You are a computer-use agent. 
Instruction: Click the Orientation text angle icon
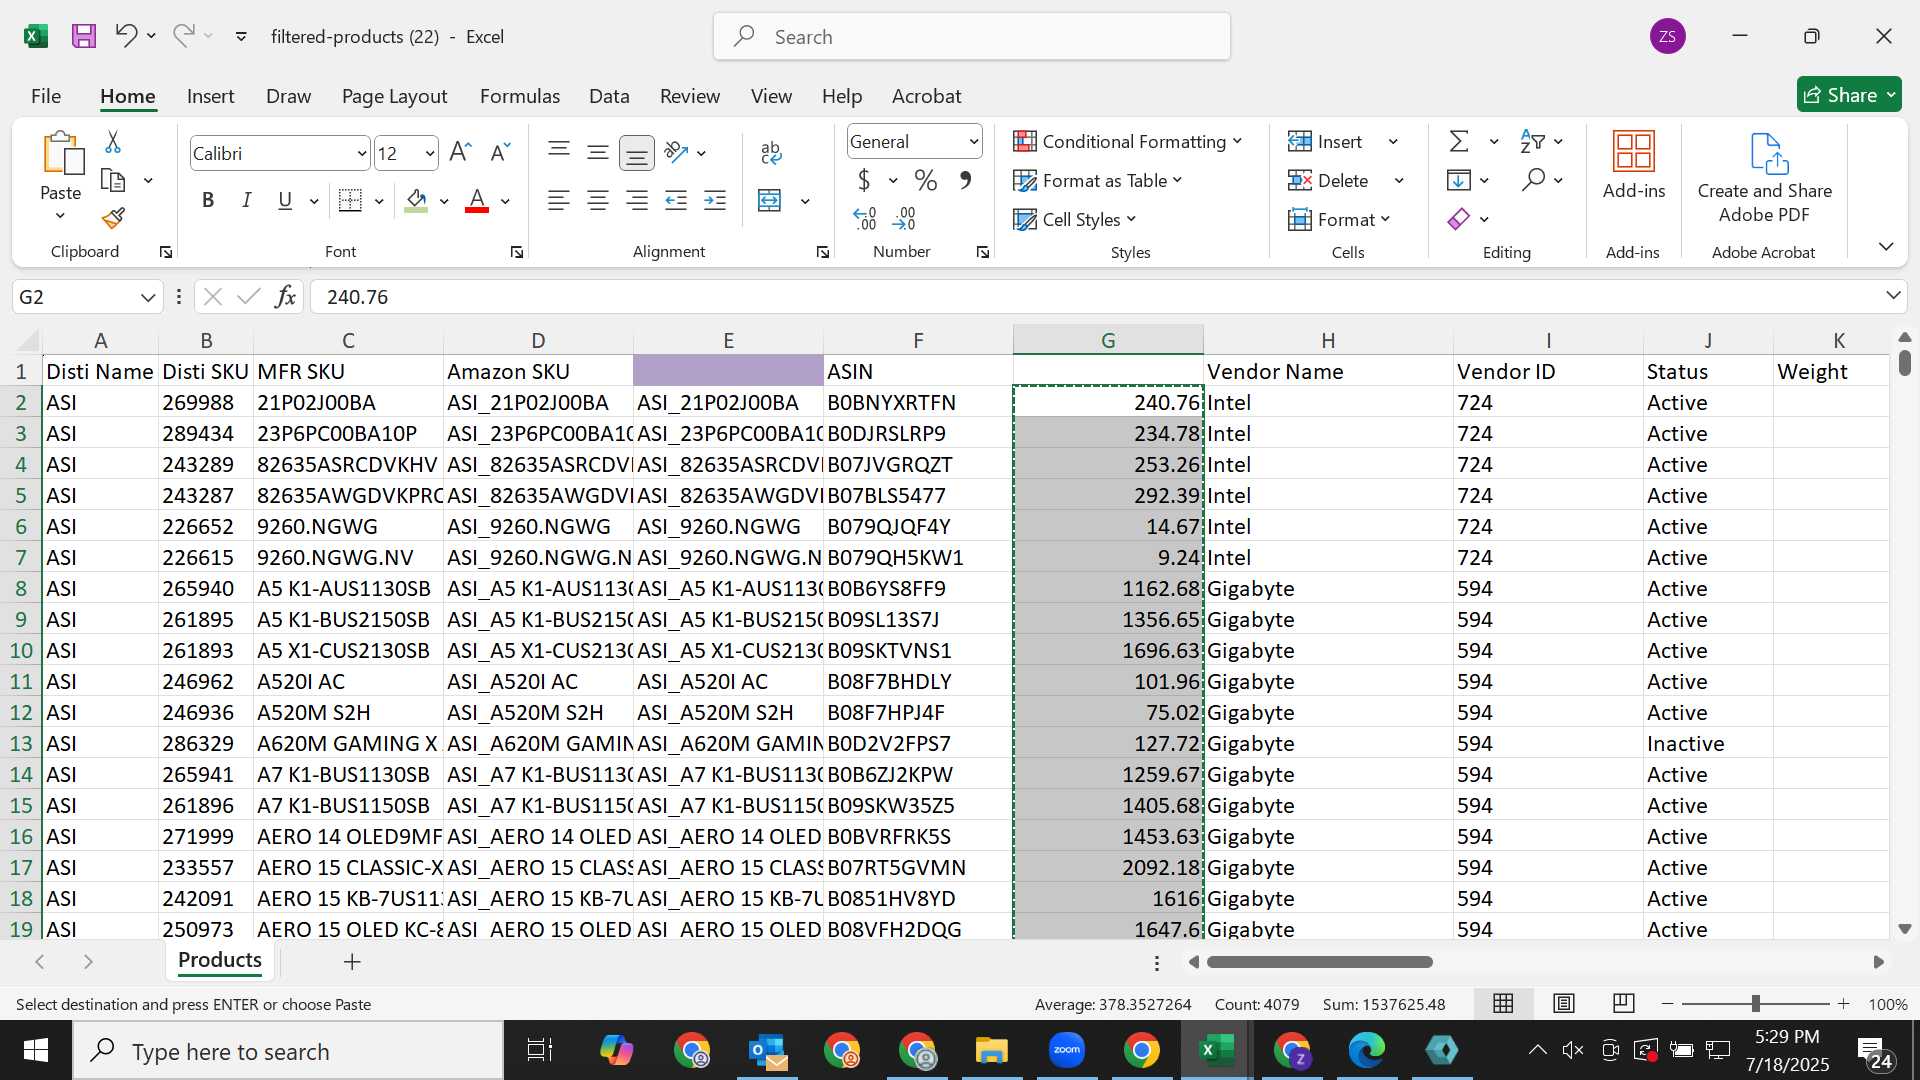pyautogui.click(x=677, y=152)
